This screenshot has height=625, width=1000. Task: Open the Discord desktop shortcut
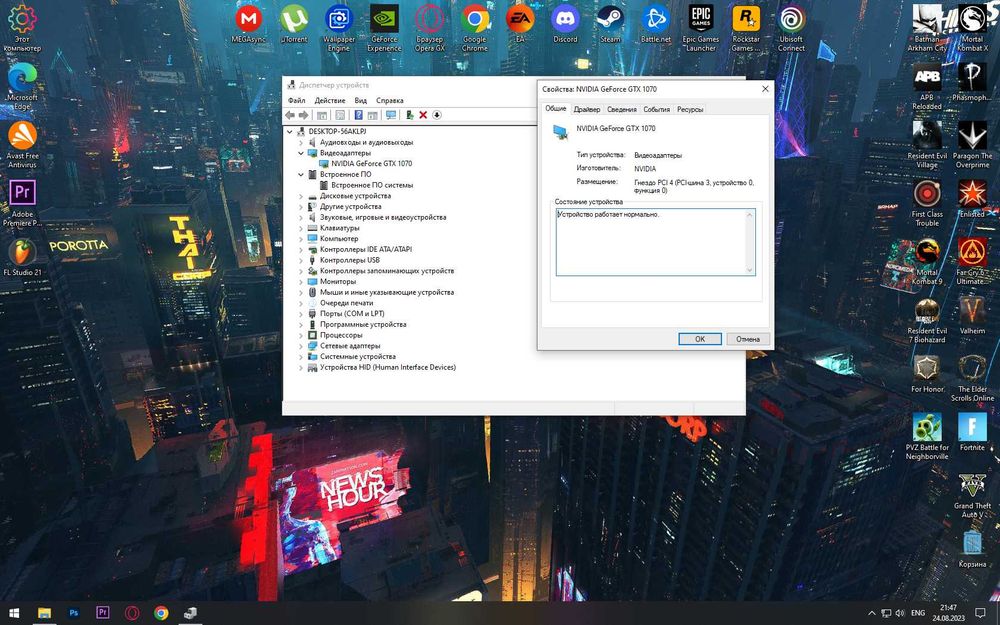pyautogui.click(x=565, y=18)
